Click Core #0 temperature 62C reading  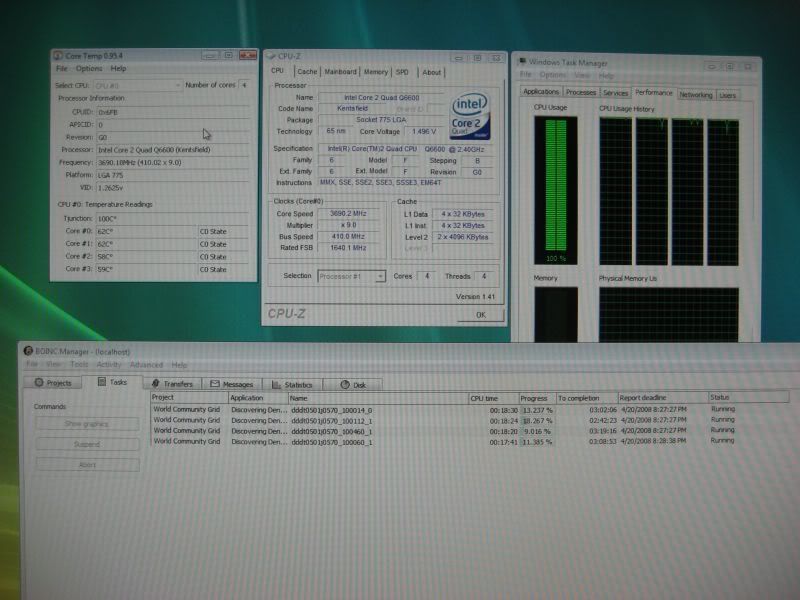(146, 231)
